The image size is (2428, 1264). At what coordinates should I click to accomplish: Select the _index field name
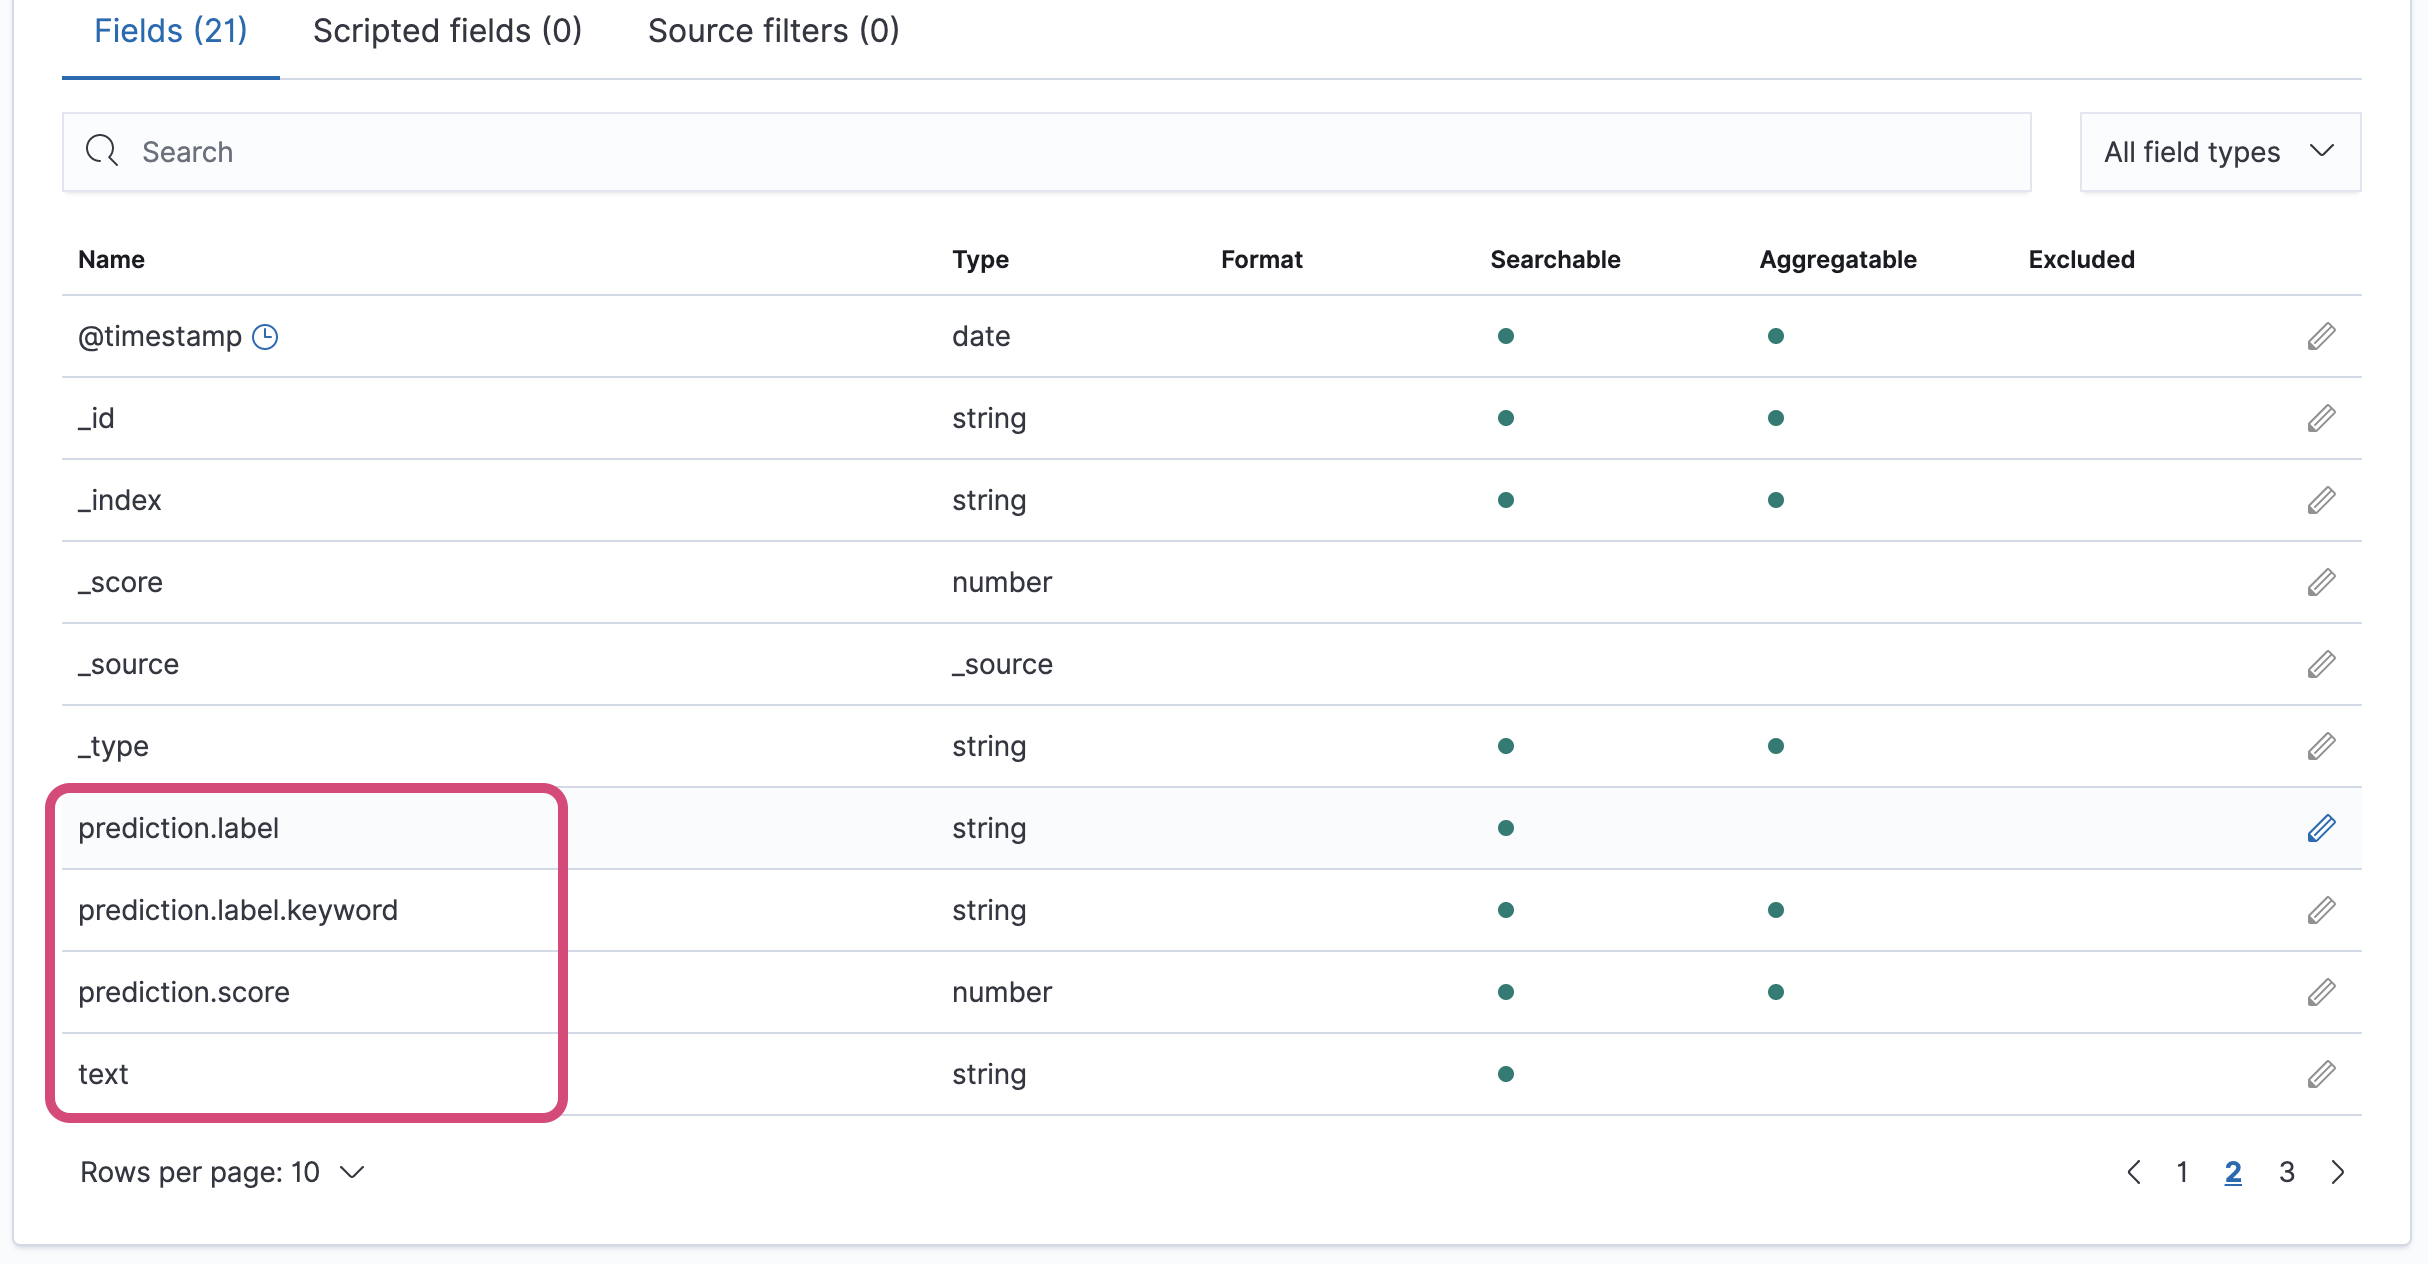119,500
